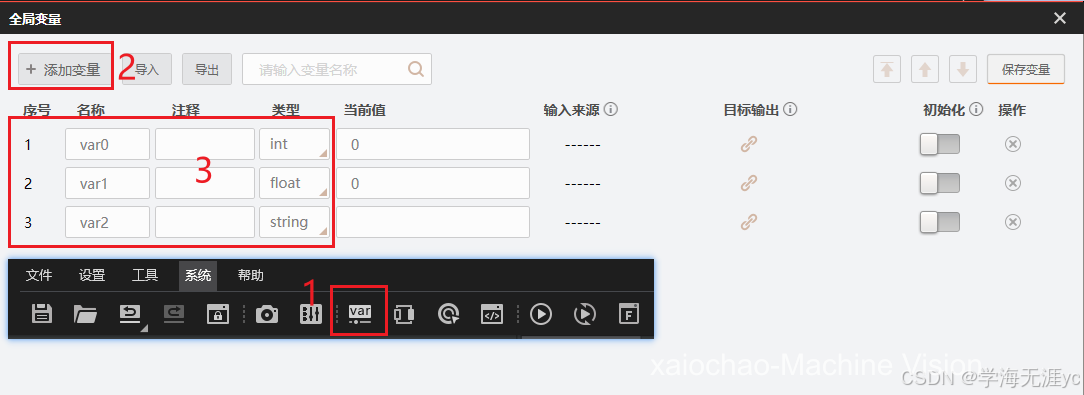1084x395 pixels.
Task: Delete the var2 variable row
Action: click(x=1012, y=221)
